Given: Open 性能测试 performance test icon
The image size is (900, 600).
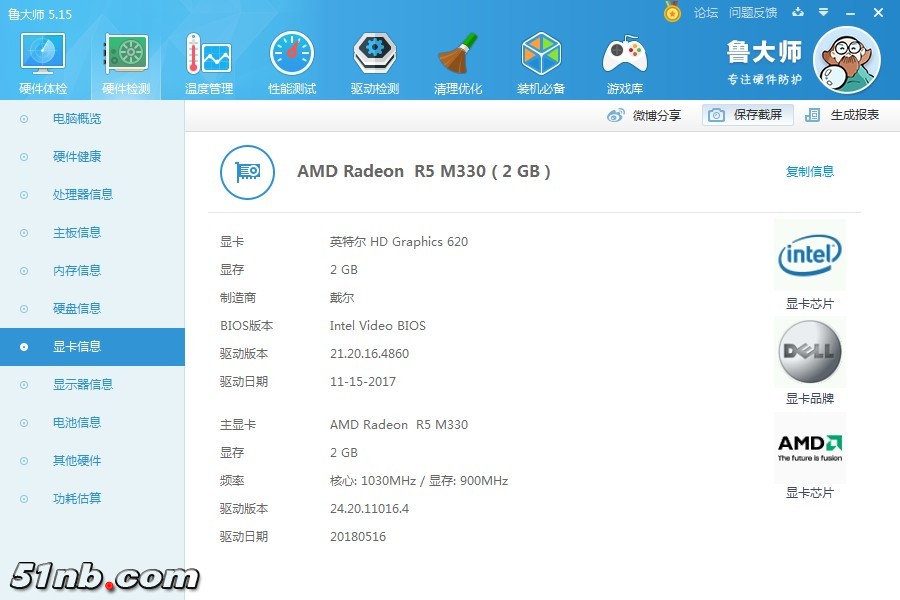Looking at the screenshot, I should (x=292, y=64).
